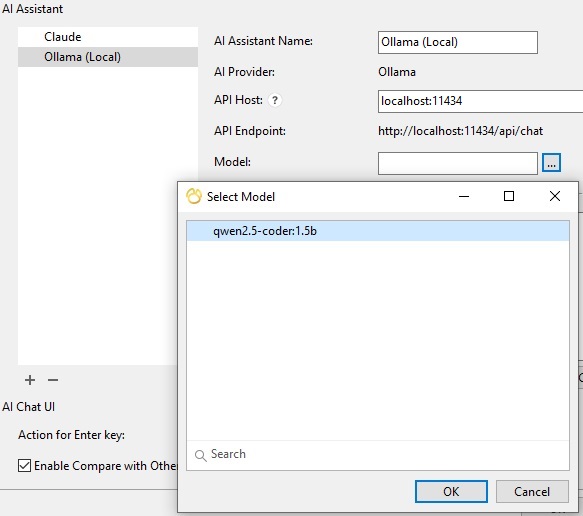Click the Ollama provider value text
Image resolution: width=583 pixels, height=516 pixels.
pos(397,72)
